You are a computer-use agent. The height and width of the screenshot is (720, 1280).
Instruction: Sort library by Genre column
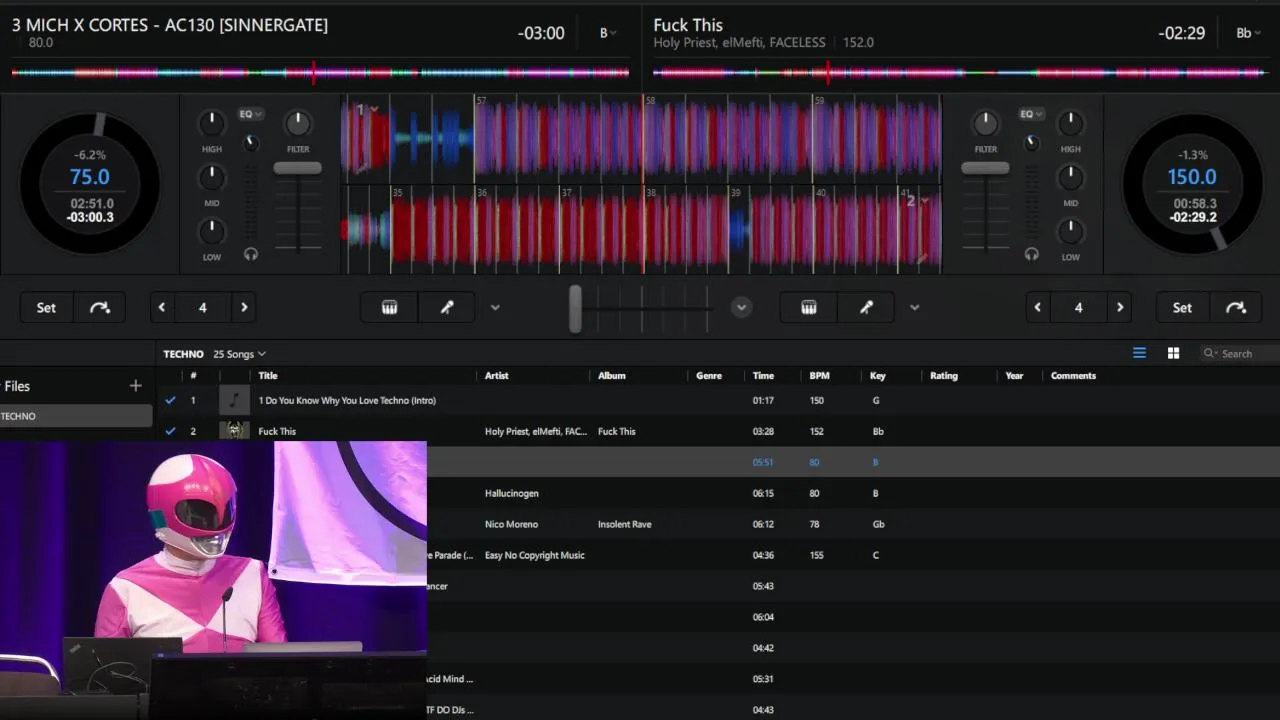click(x=709, y=376)
